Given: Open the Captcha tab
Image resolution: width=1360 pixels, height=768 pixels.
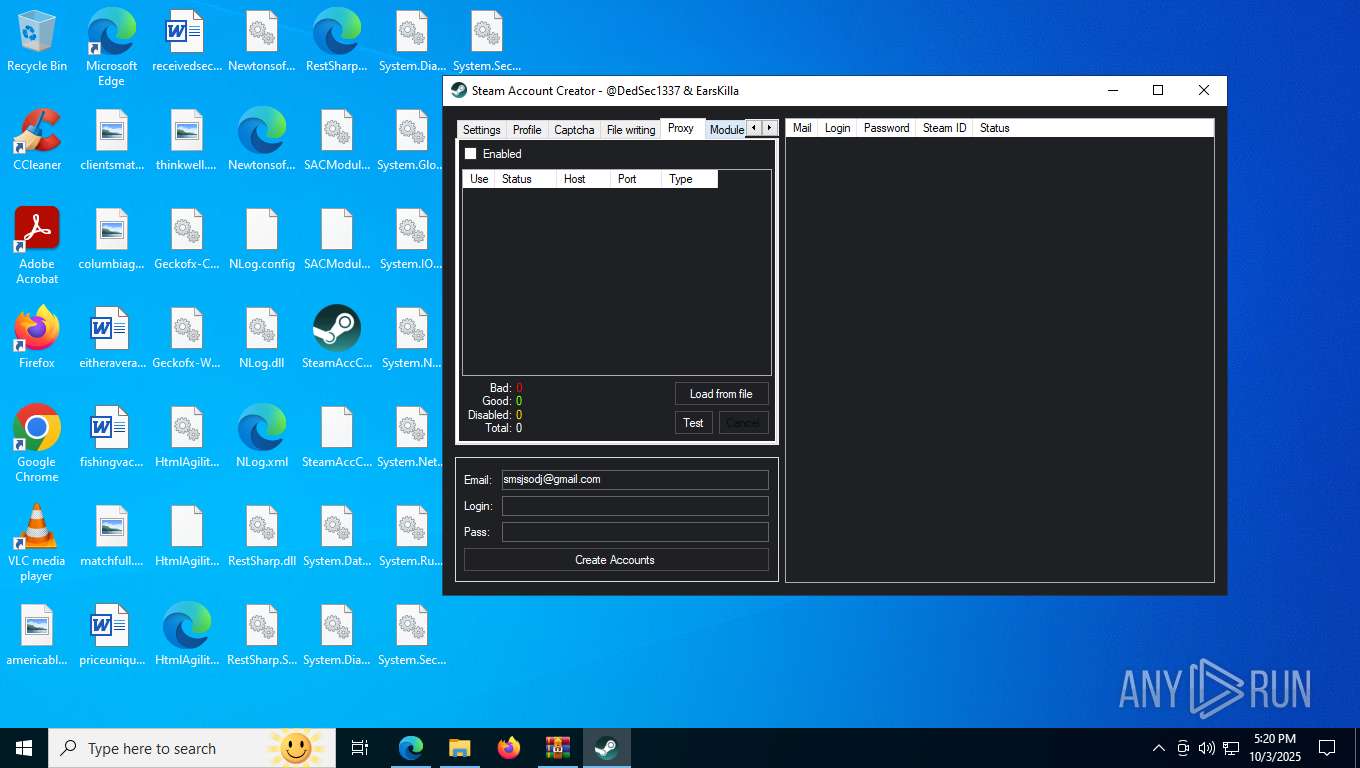Looking at the screenshot, I should tap(574, 130).
